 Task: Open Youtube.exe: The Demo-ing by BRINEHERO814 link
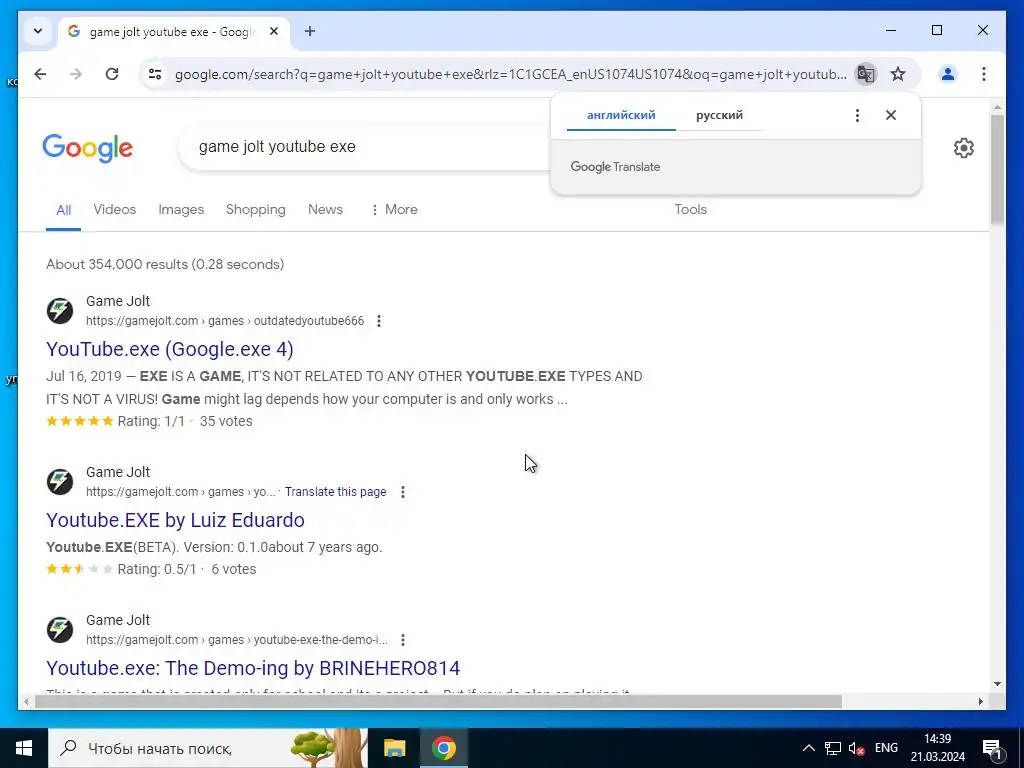click(x=253, y=668)
